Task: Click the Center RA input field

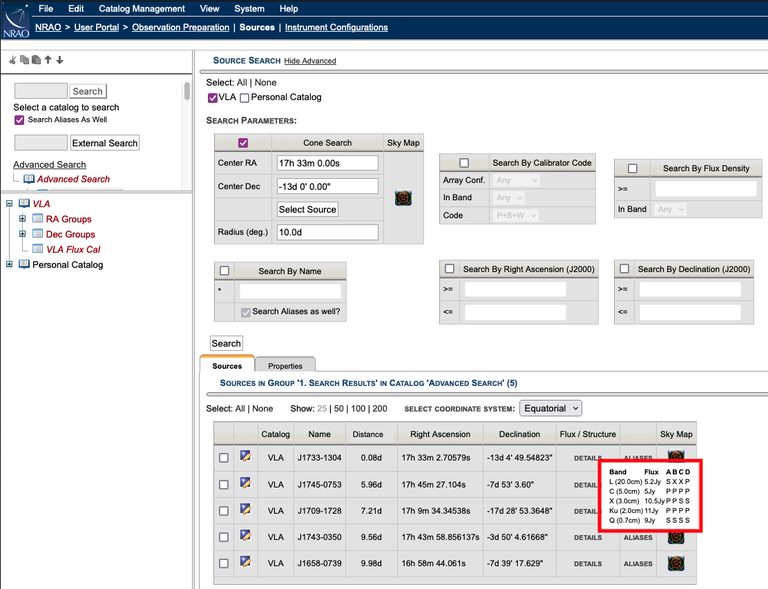Action: pos(327,163)
